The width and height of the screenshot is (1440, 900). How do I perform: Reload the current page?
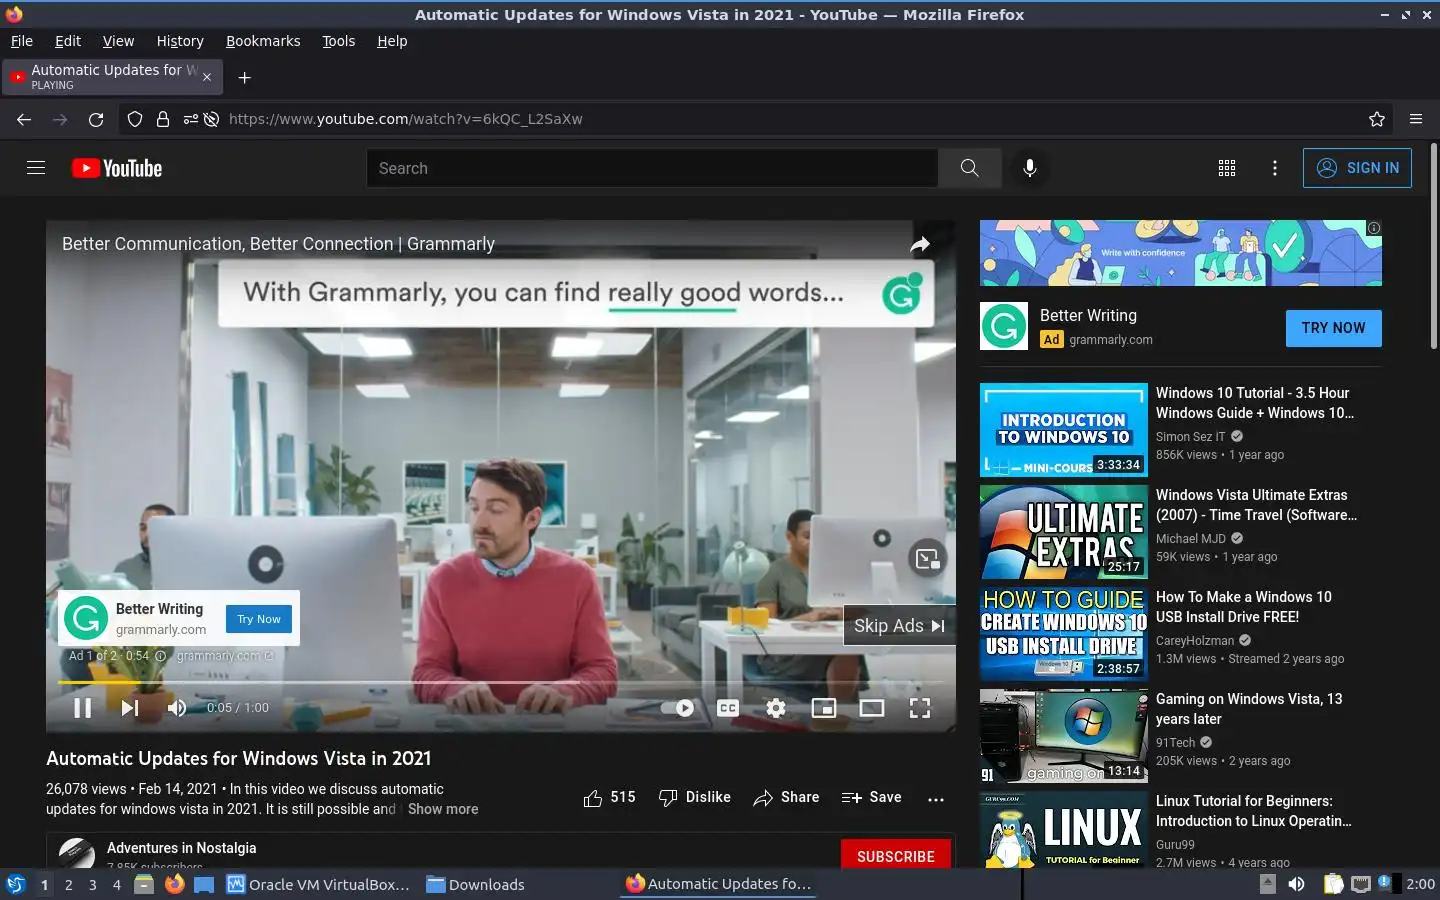[96, 119]
